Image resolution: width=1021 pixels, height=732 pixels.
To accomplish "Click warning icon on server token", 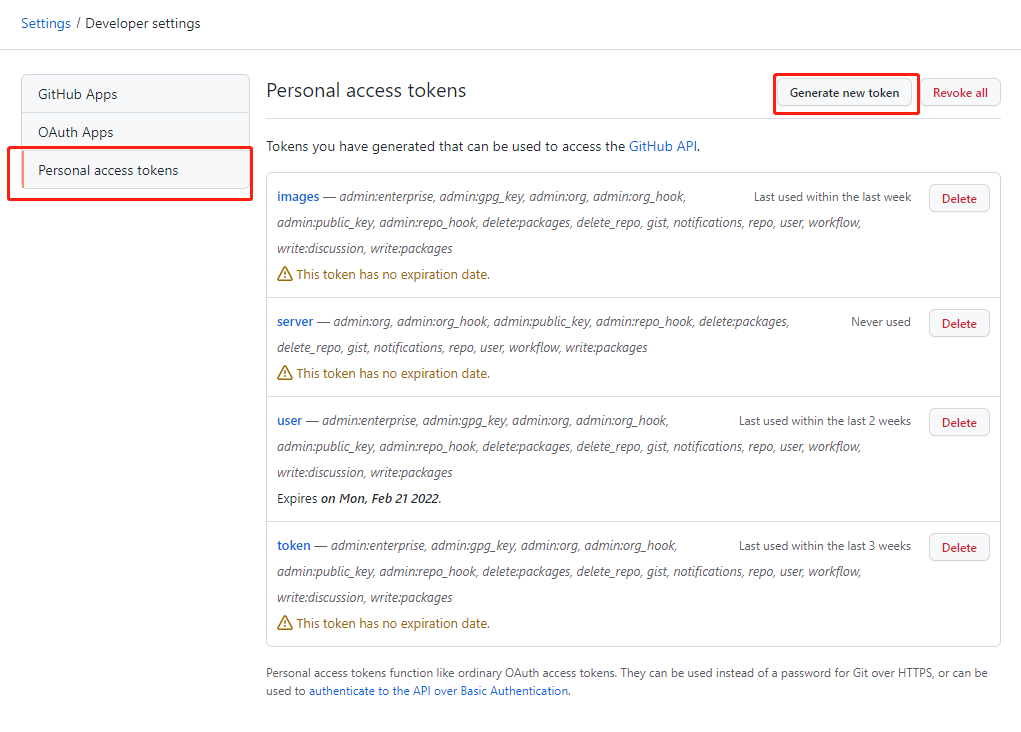I will pyautogui.click(x=285, y=373).
